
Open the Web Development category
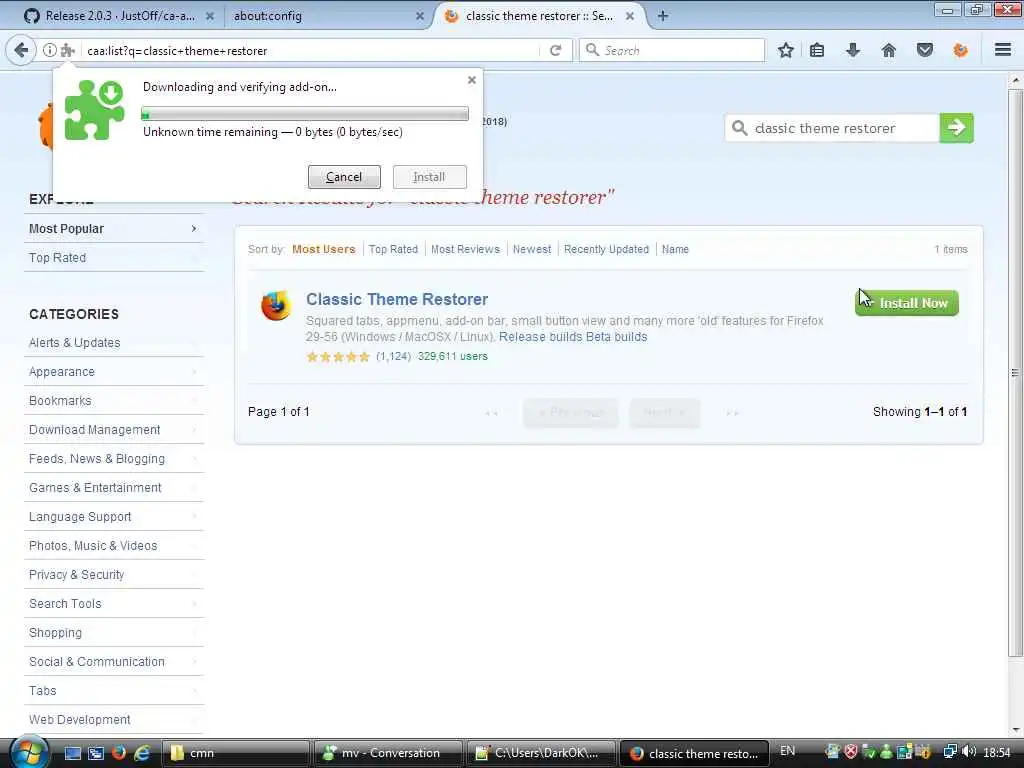tap(113, 720)
